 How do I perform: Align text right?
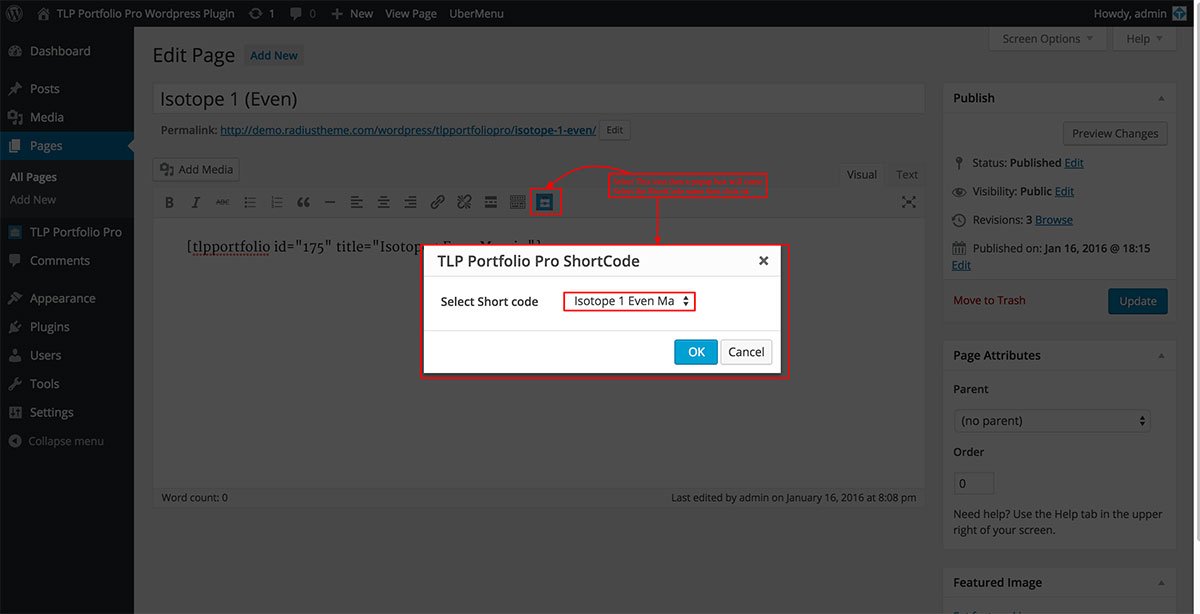click(410, 202)
